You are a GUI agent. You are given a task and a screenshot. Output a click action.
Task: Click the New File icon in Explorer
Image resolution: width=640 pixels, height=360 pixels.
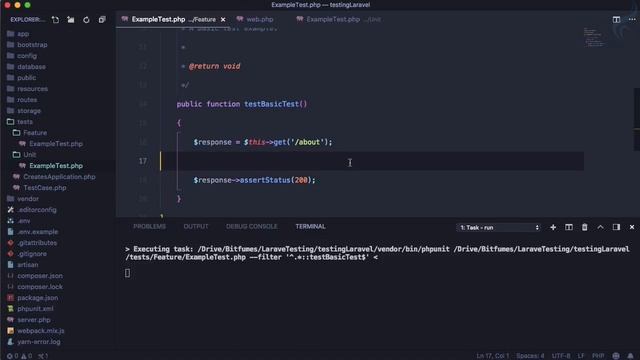point(55,20)
